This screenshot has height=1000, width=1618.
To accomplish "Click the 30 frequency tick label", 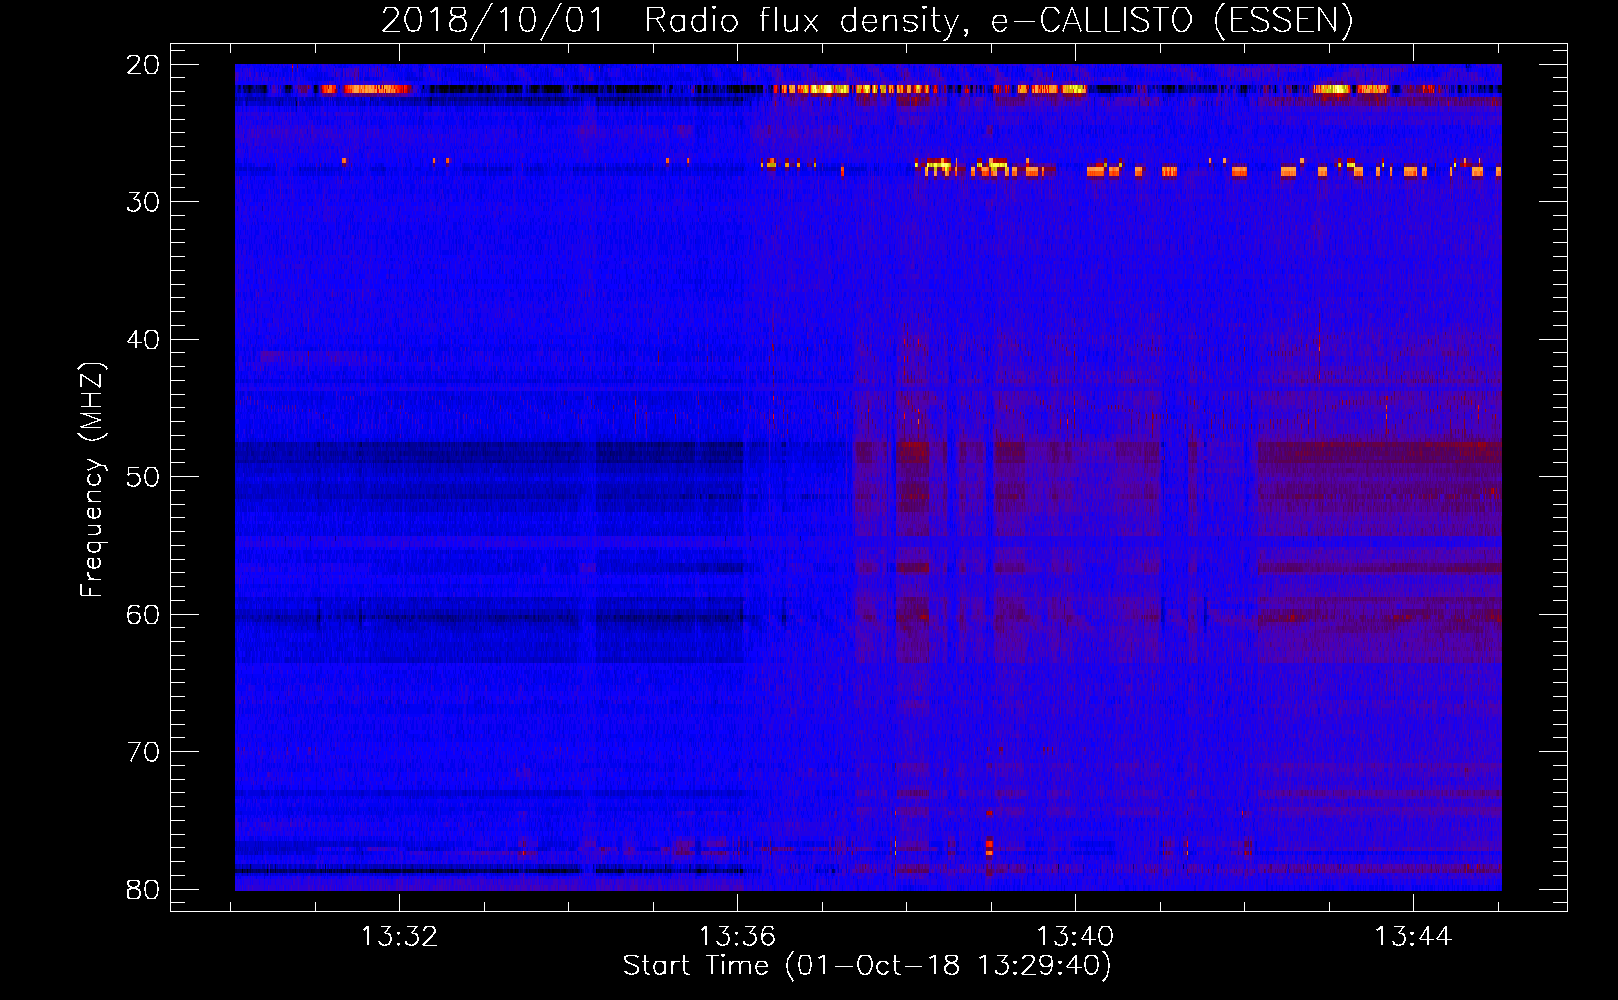I will (143, 202).
